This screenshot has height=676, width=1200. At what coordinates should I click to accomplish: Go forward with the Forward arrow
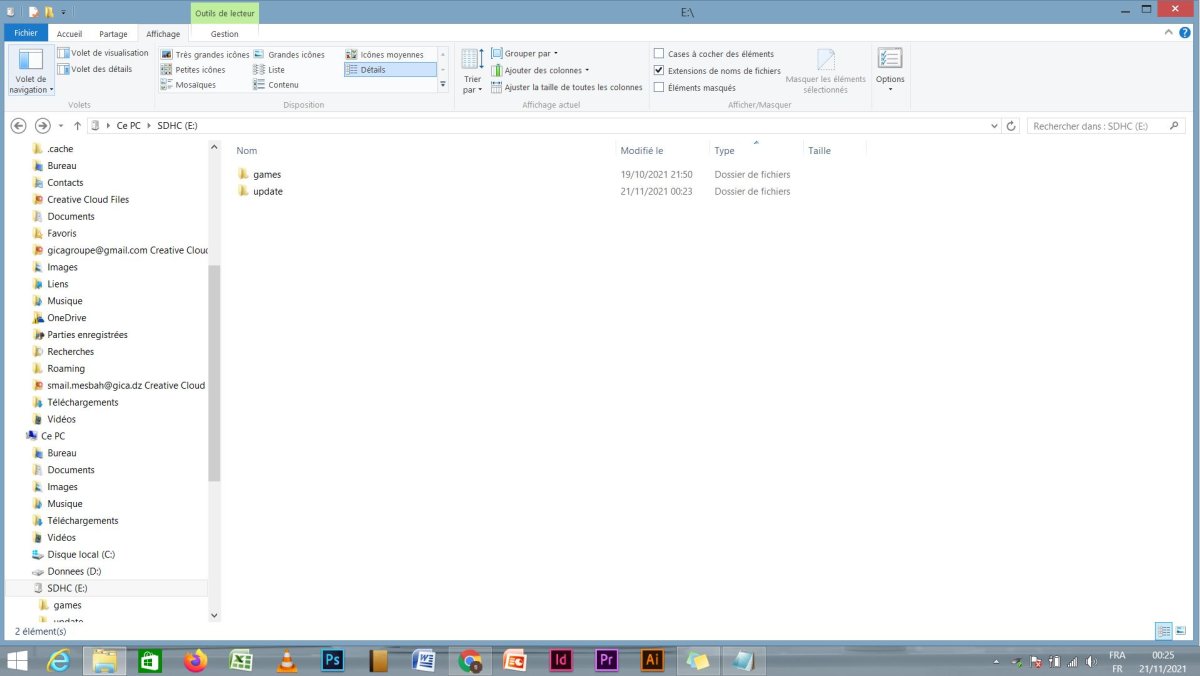(42, 126)
